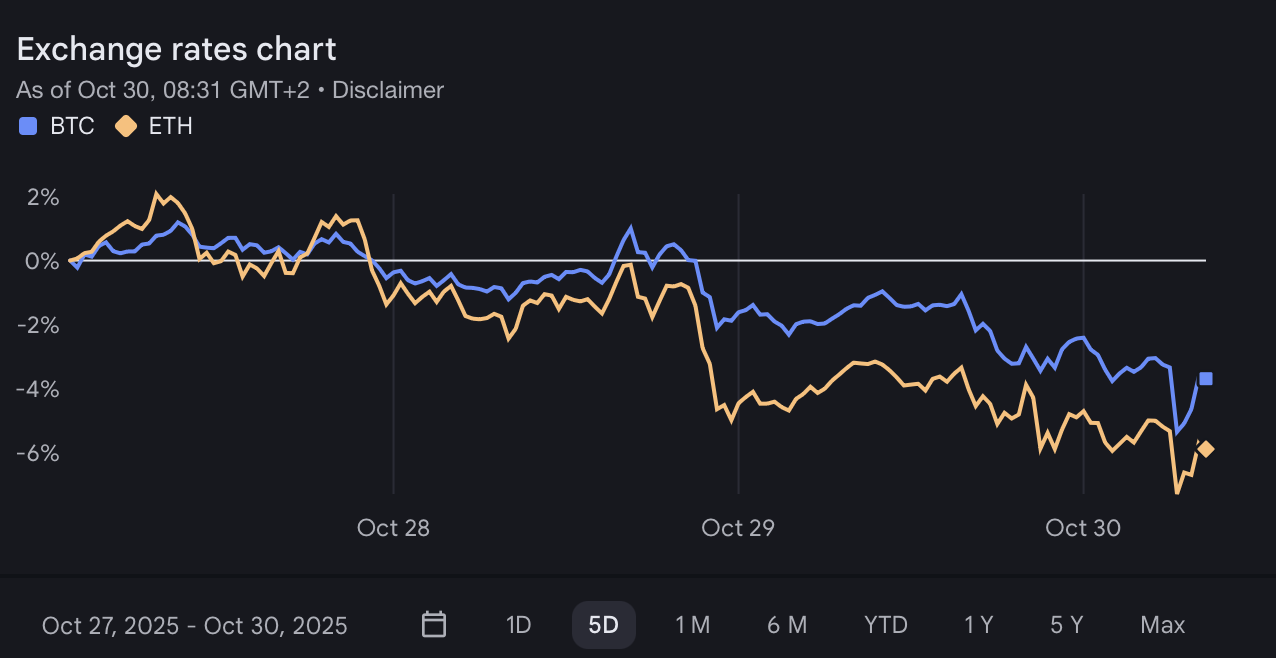Select the 5Y time range option
Image resolution: width=1276 pixels, height=658 pixels.
pos(1066,623)
